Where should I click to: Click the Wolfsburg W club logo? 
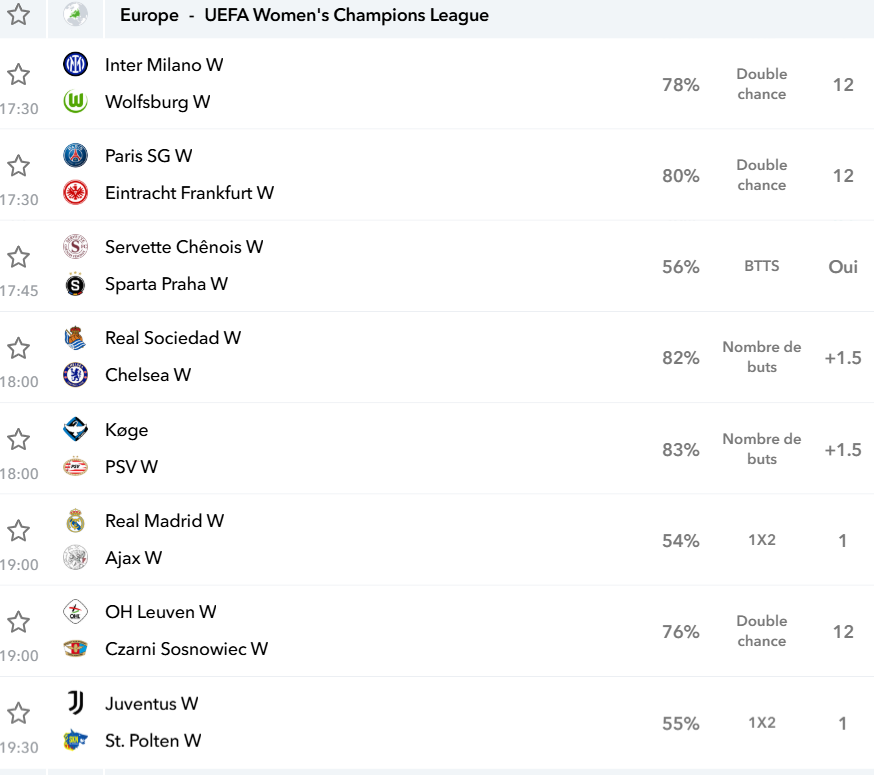(75, 101)
